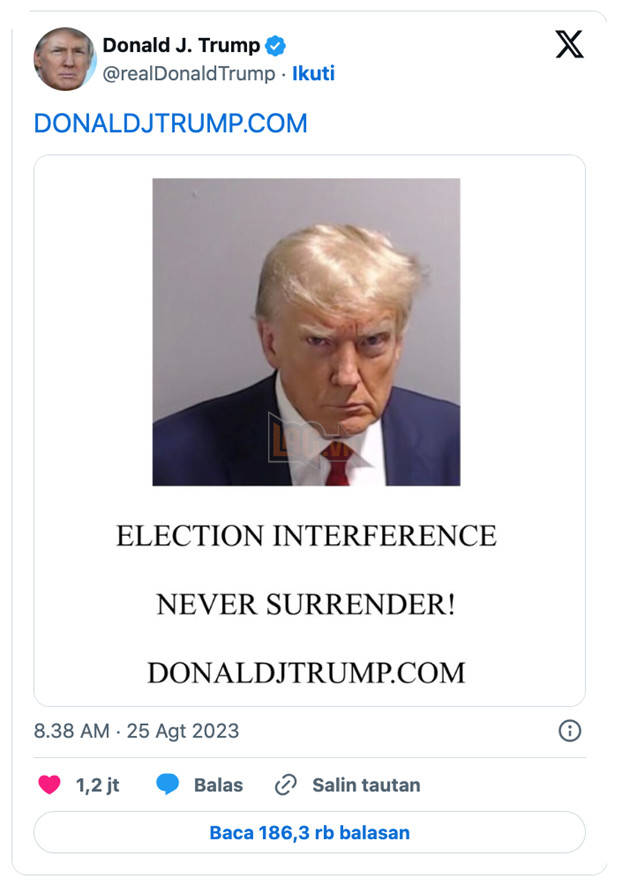Screen dimensions: 630x886
Task: Open the blue DONALDJTRUMP.COM link
Action: coord(170,123)
